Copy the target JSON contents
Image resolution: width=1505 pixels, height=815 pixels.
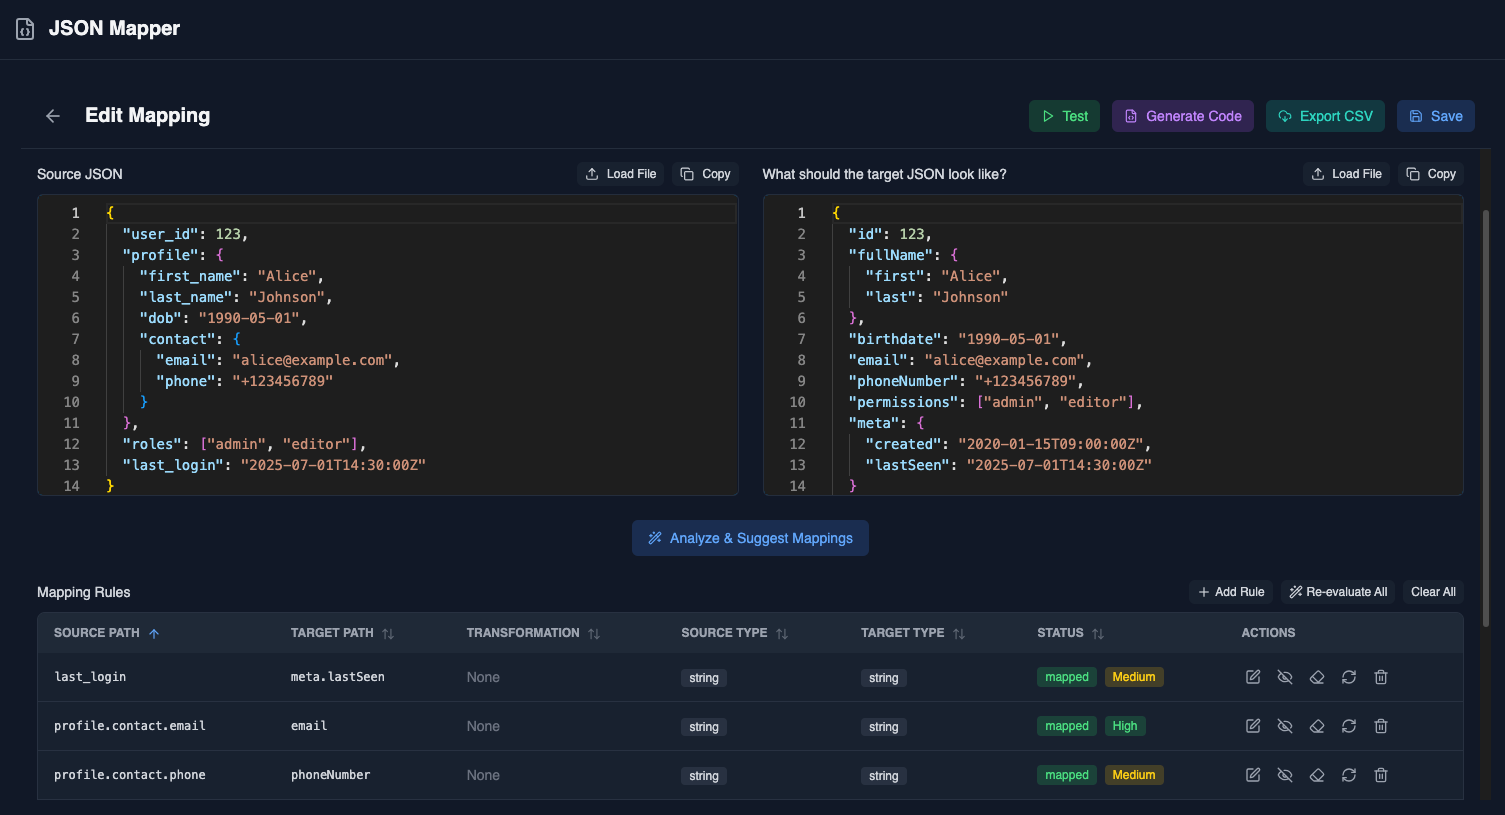pyautogui.click(x=1431, y=174)
